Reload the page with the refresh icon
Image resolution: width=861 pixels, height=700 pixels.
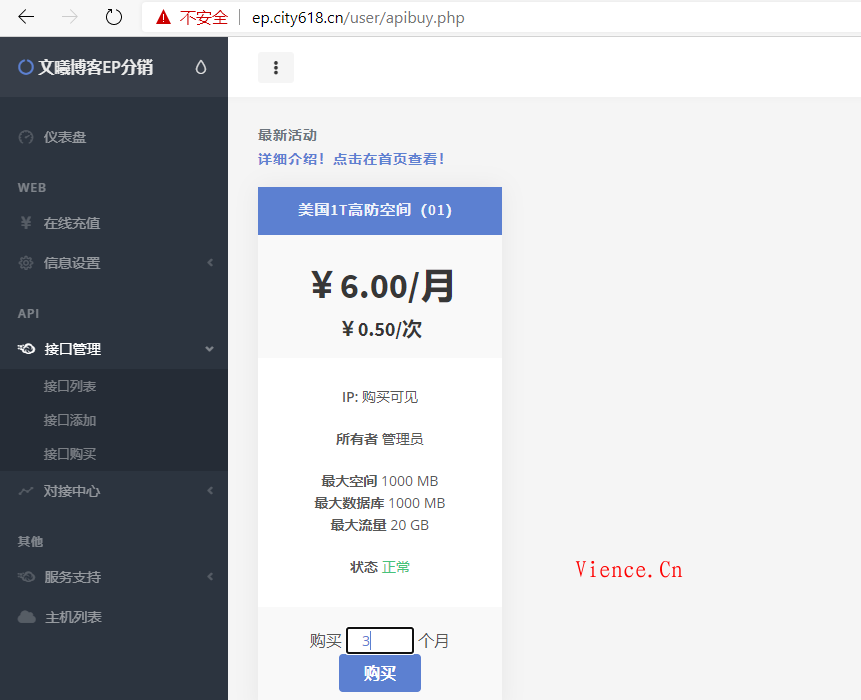113,17
